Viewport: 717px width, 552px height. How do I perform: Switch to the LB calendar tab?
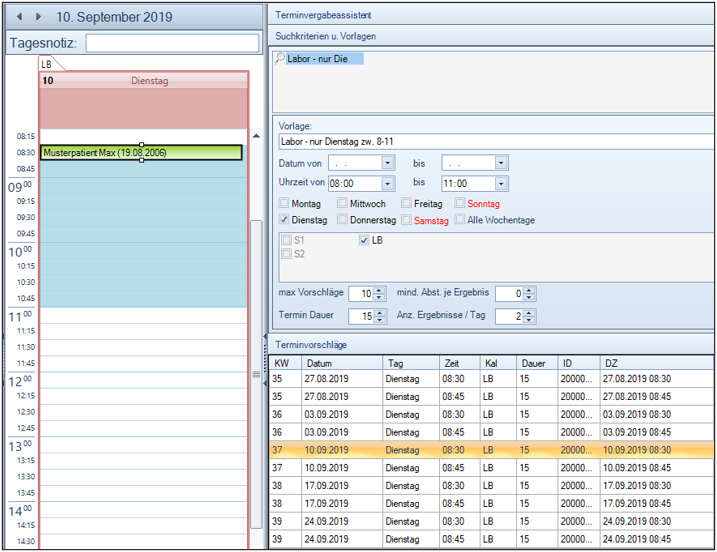(x=47, y=64)
